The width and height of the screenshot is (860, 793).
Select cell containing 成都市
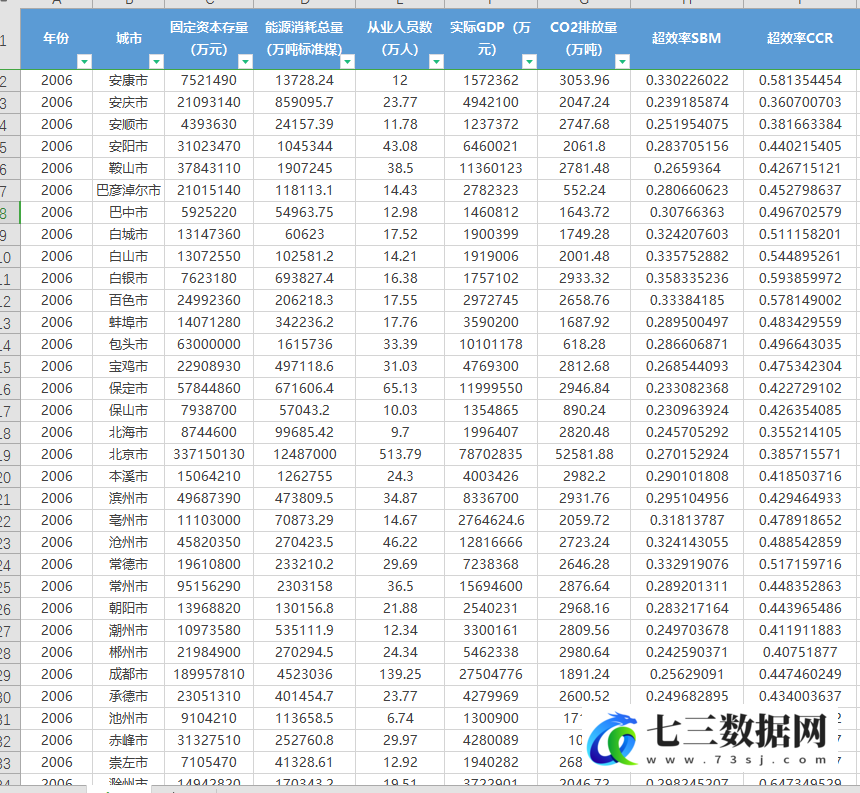point(129,674)
